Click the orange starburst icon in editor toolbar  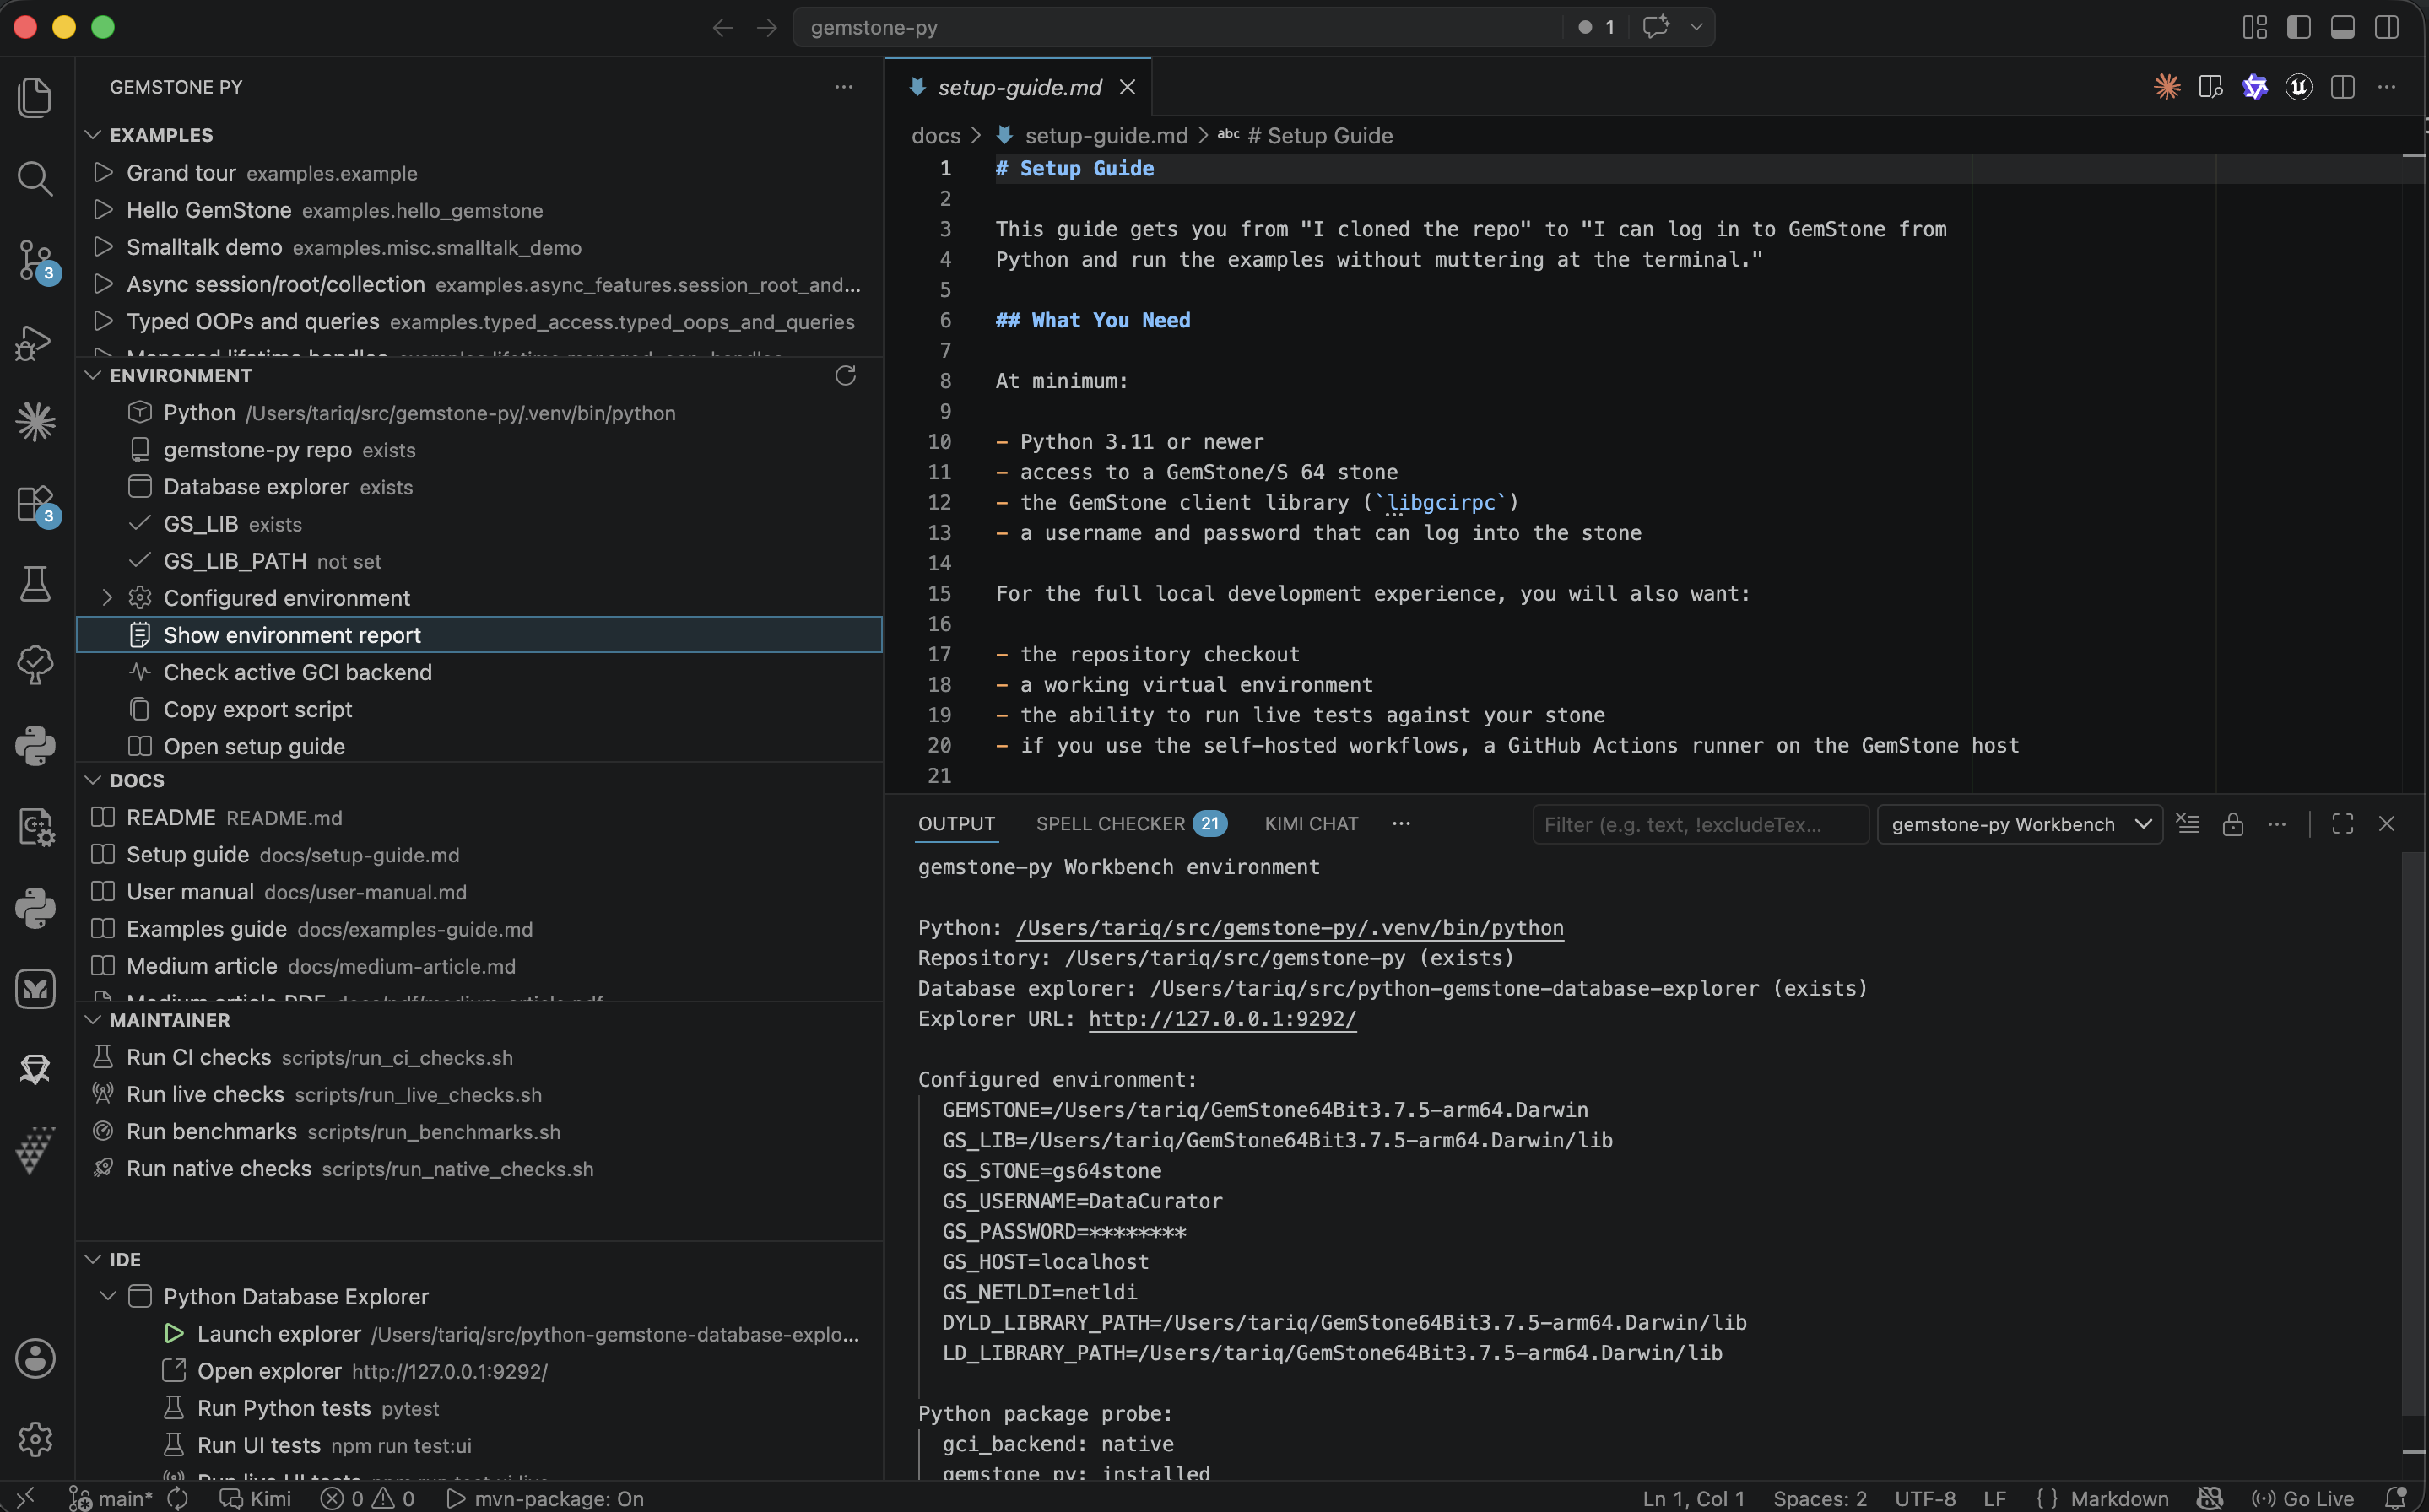(x=2167, y=87)
